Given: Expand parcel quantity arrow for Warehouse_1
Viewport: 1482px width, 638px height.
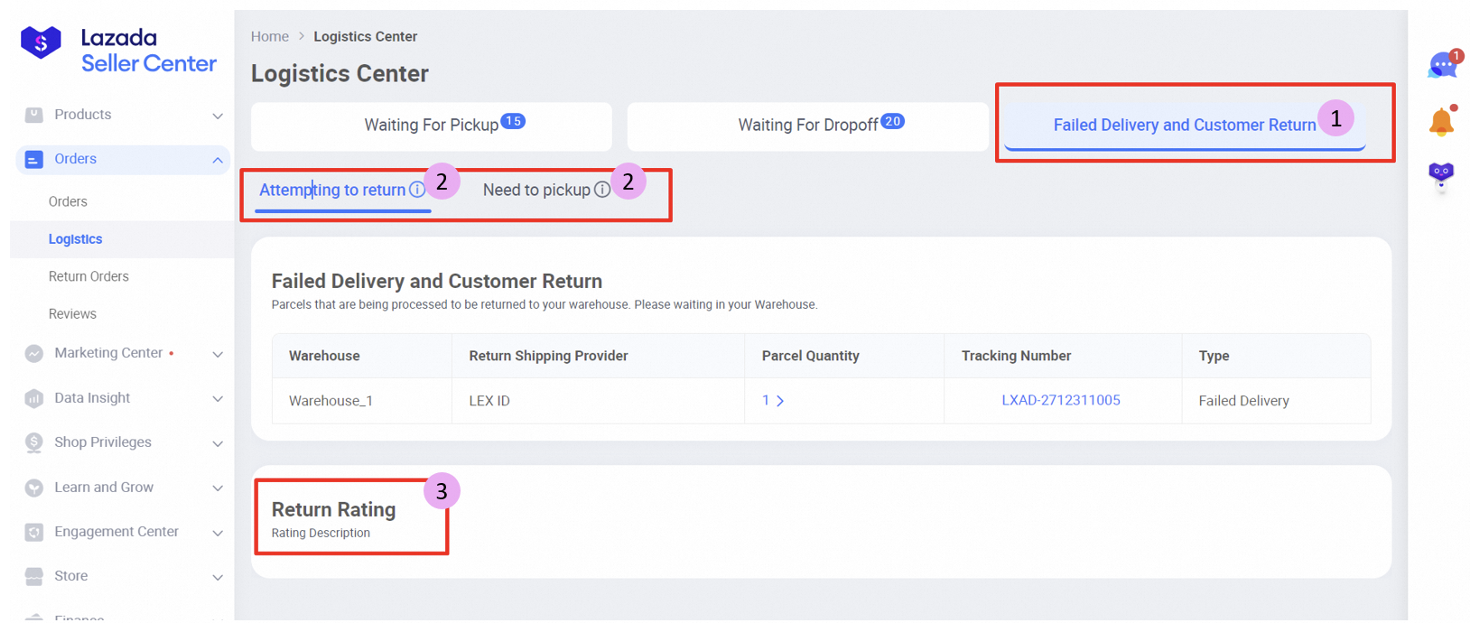Looking at the screenshot, I should [x=779, y=401].
